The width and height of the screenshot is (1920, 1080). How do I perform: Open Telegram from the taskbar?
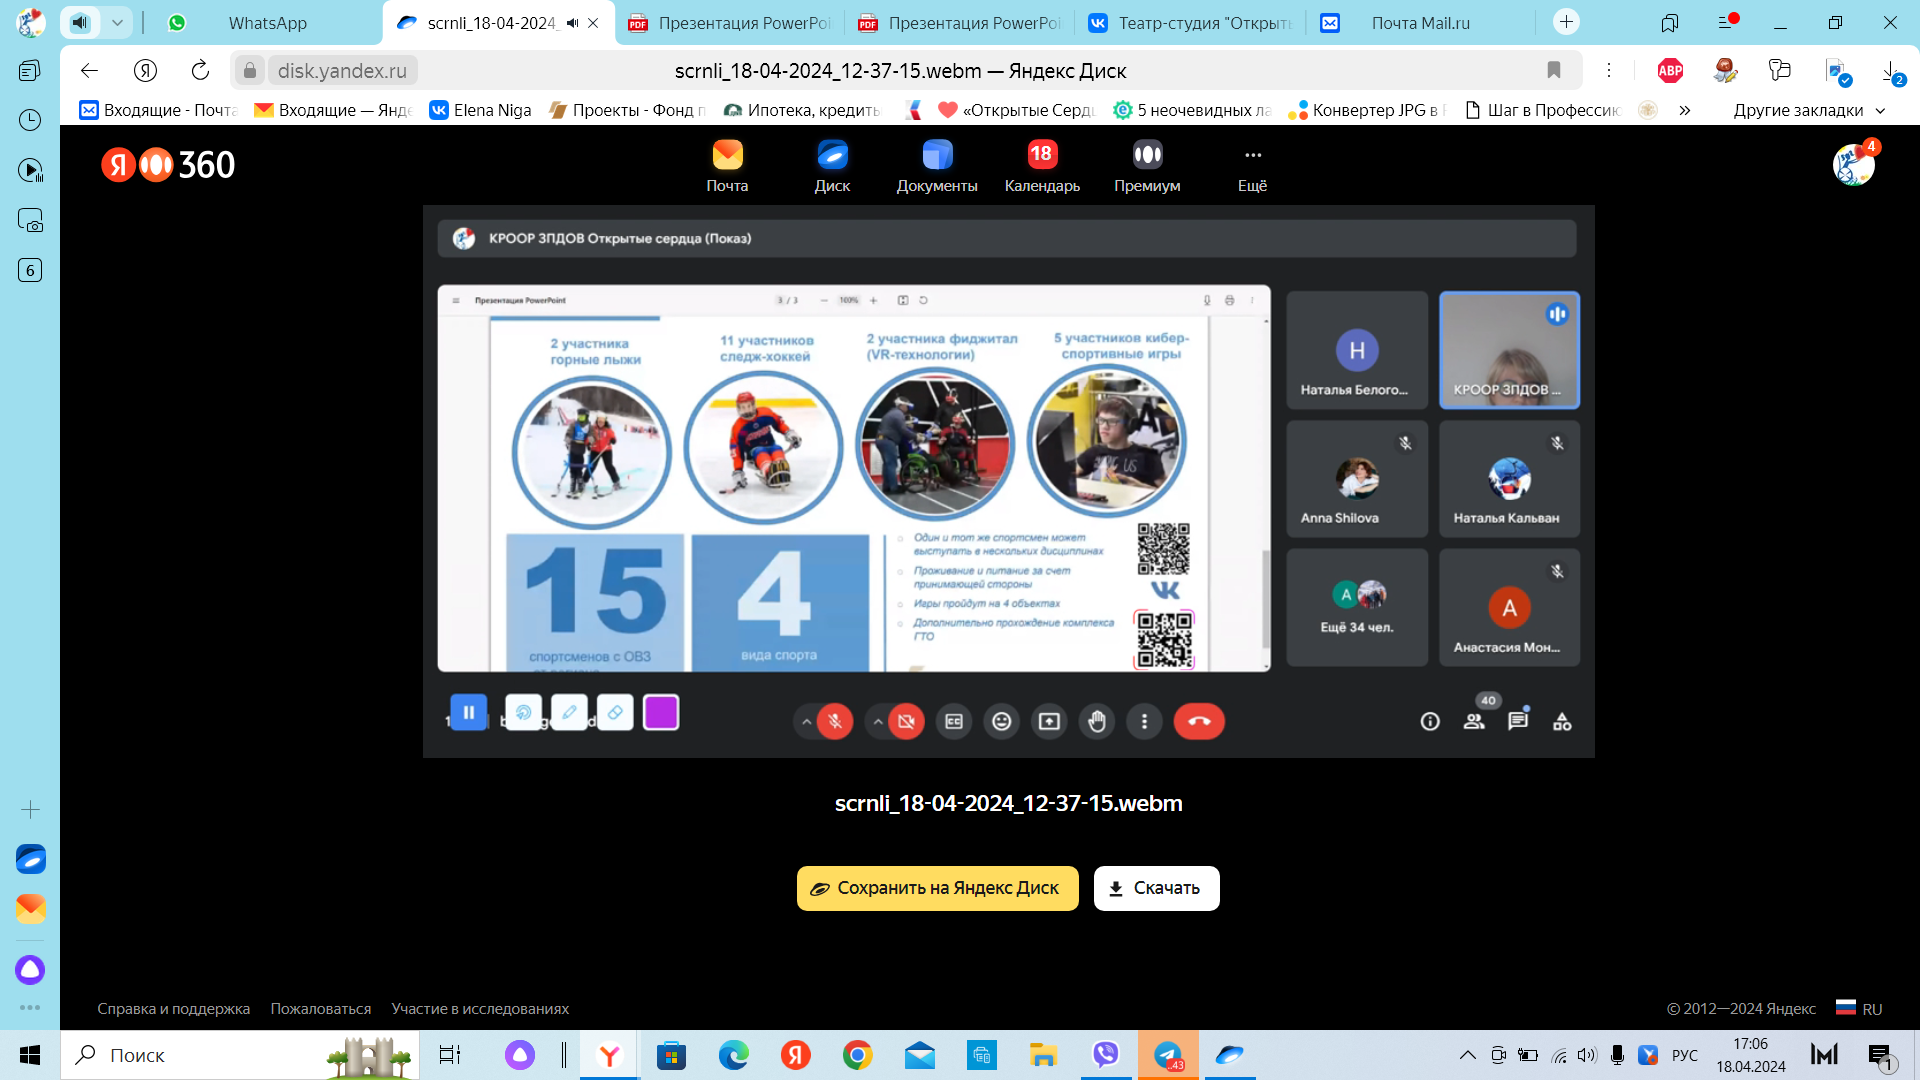(1168, 1055)
